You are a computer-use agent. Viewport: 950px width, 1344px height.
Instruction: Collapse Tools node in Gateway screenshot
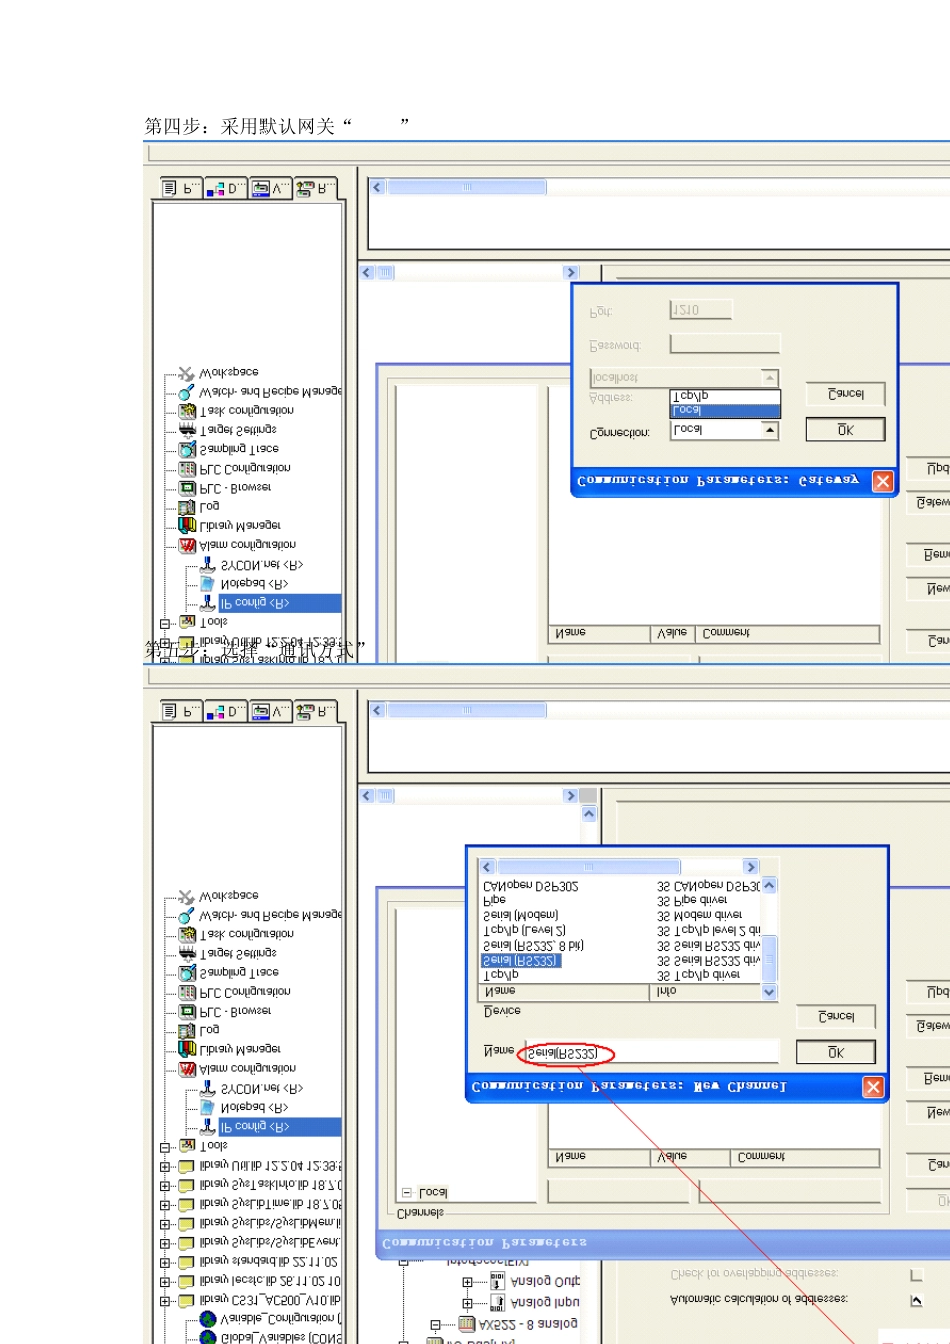pos(166,623)
